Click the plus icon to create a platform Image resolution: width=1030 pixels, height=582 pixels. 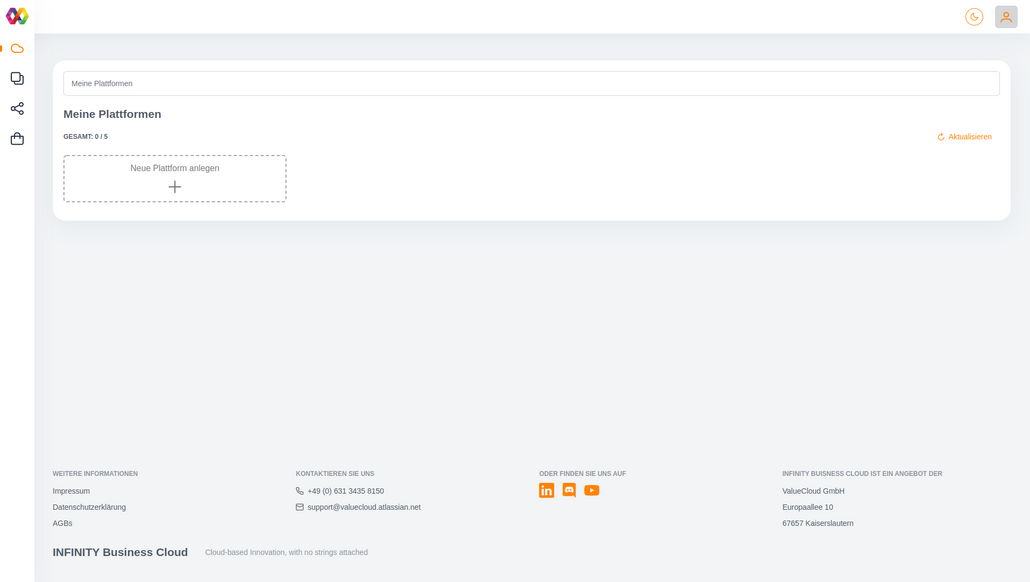click(175, 186)
